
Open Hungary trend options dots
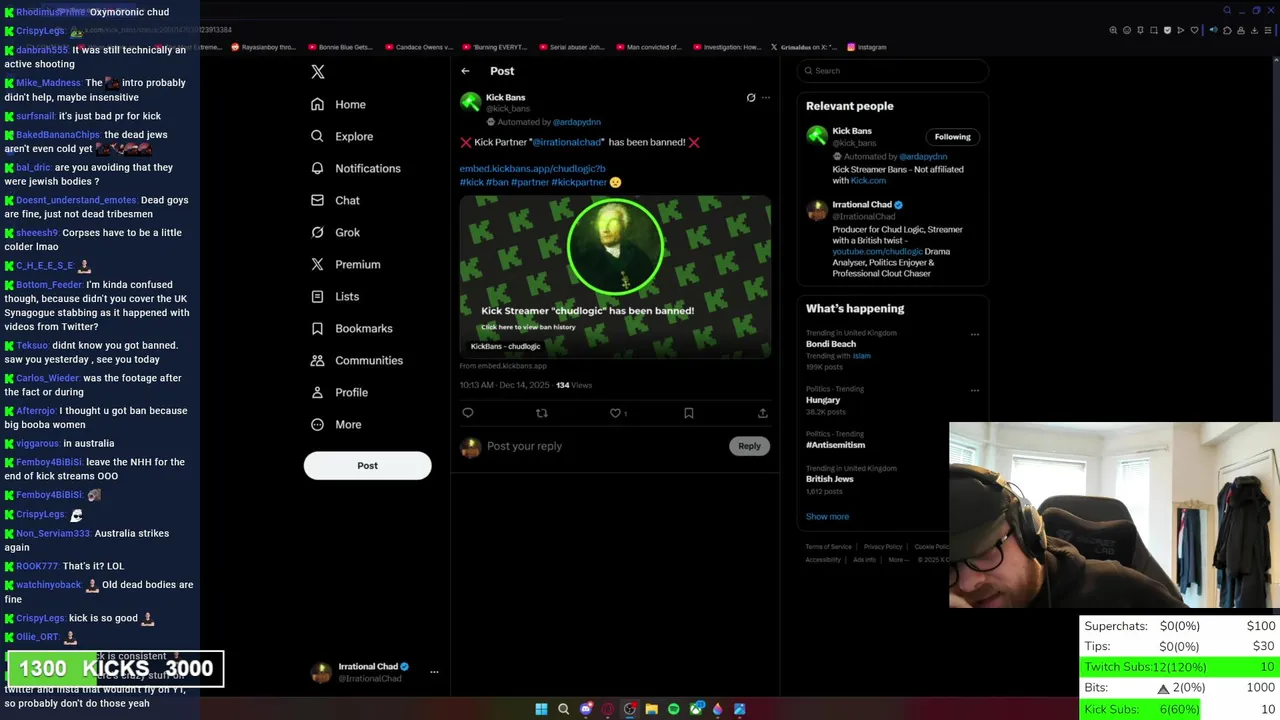tap(975, 391)
